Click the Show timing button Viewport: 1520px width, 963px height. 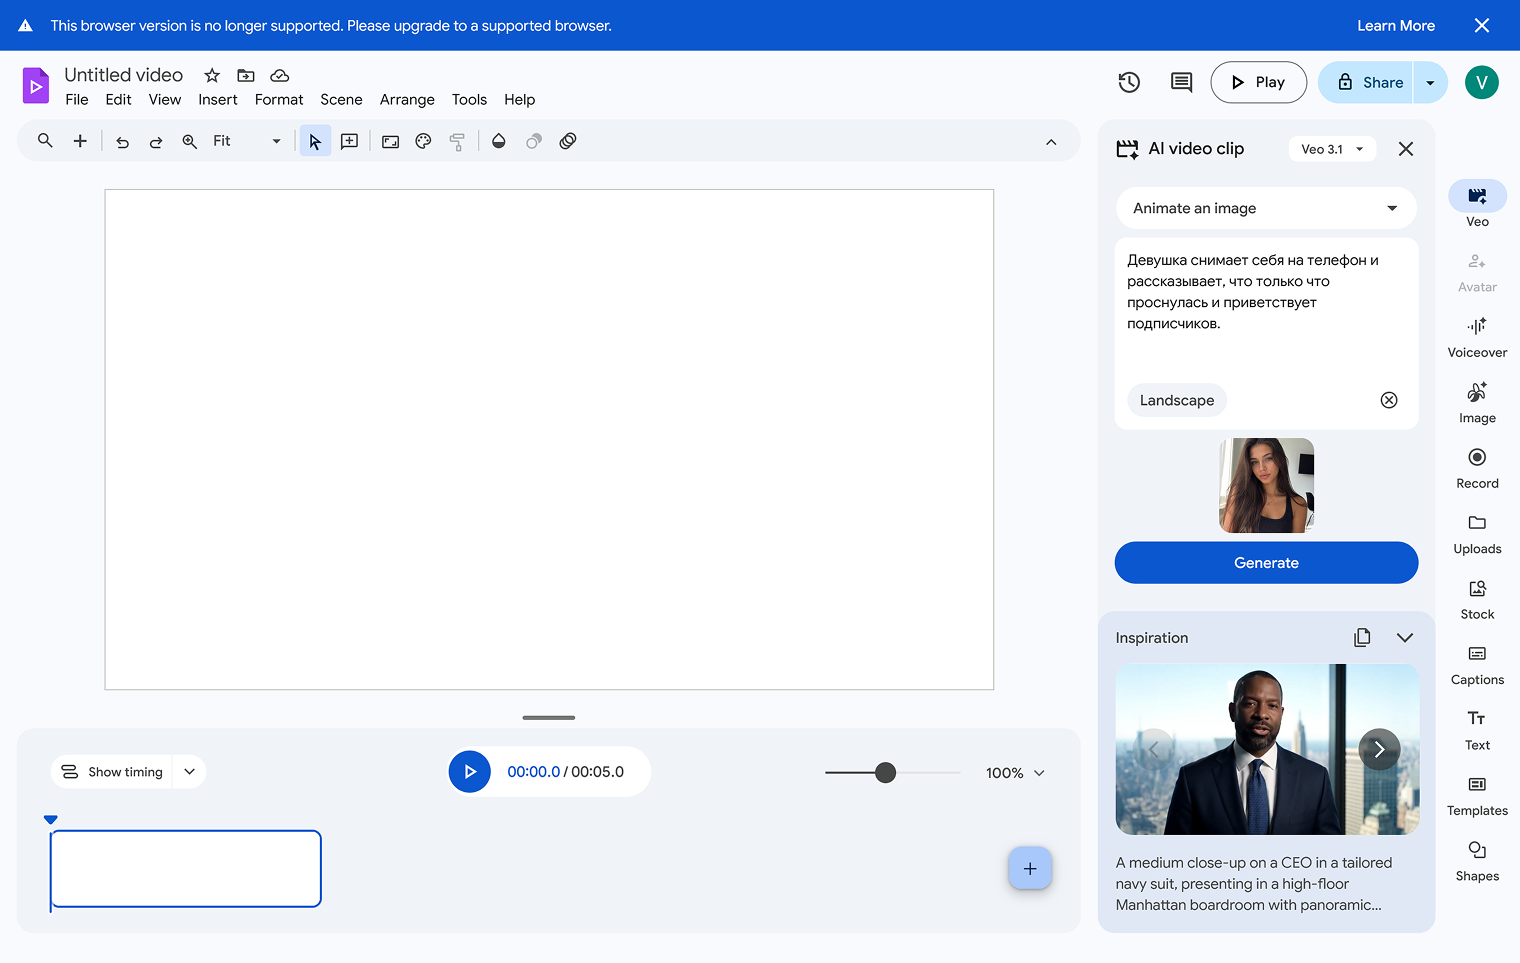[x=112, y=772]
